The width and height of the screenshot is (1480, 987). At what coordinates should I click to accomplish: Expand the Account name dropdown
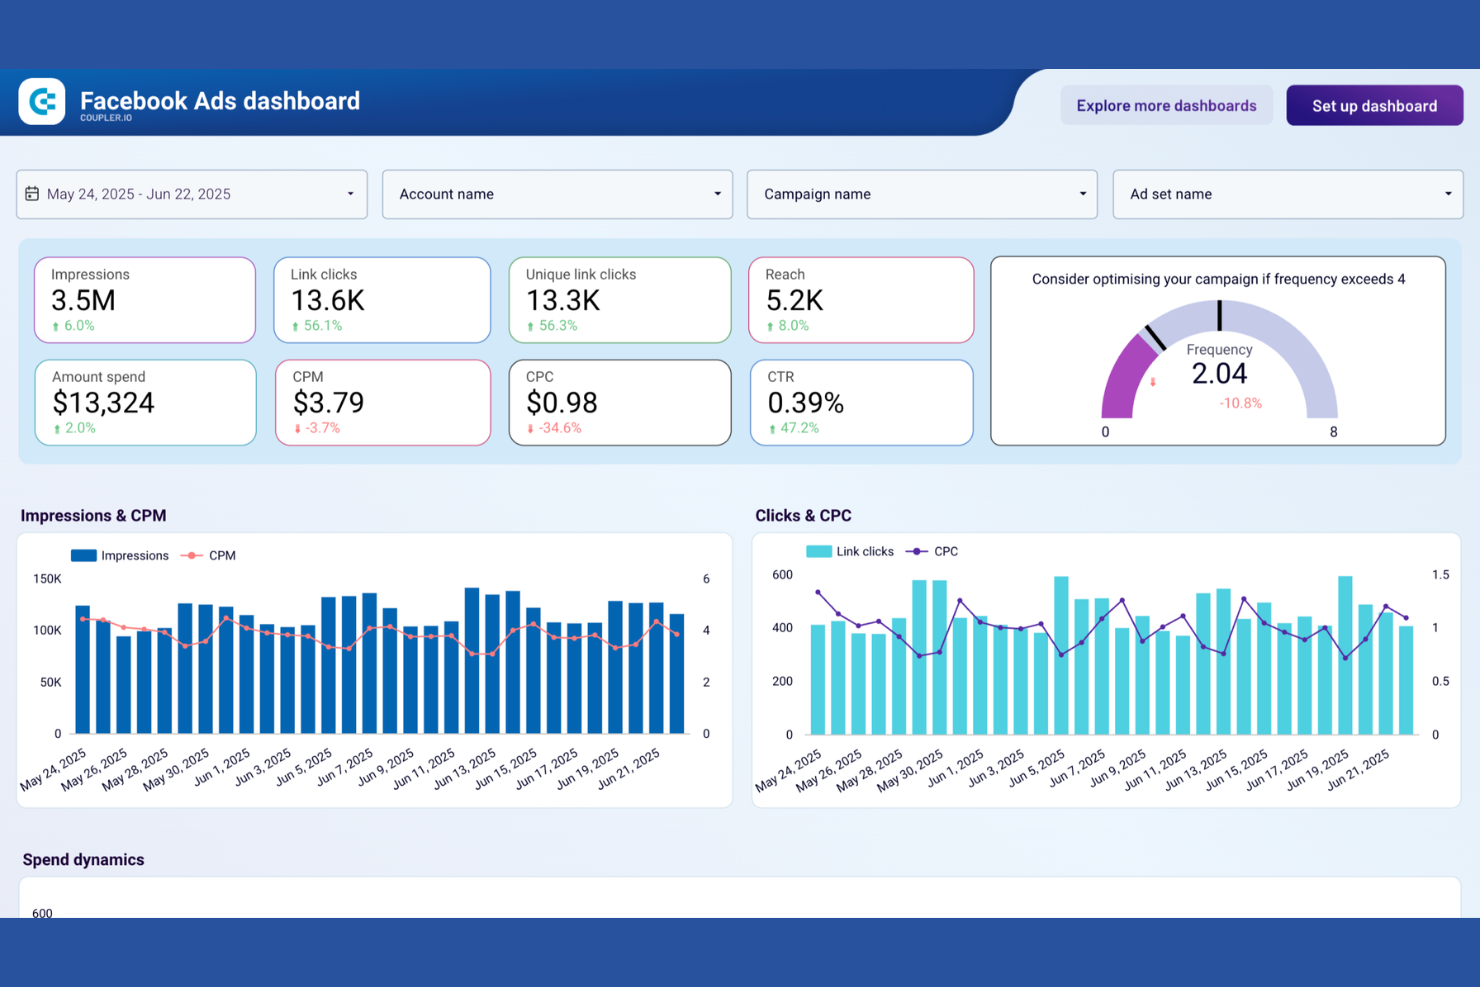pos(557,194)
